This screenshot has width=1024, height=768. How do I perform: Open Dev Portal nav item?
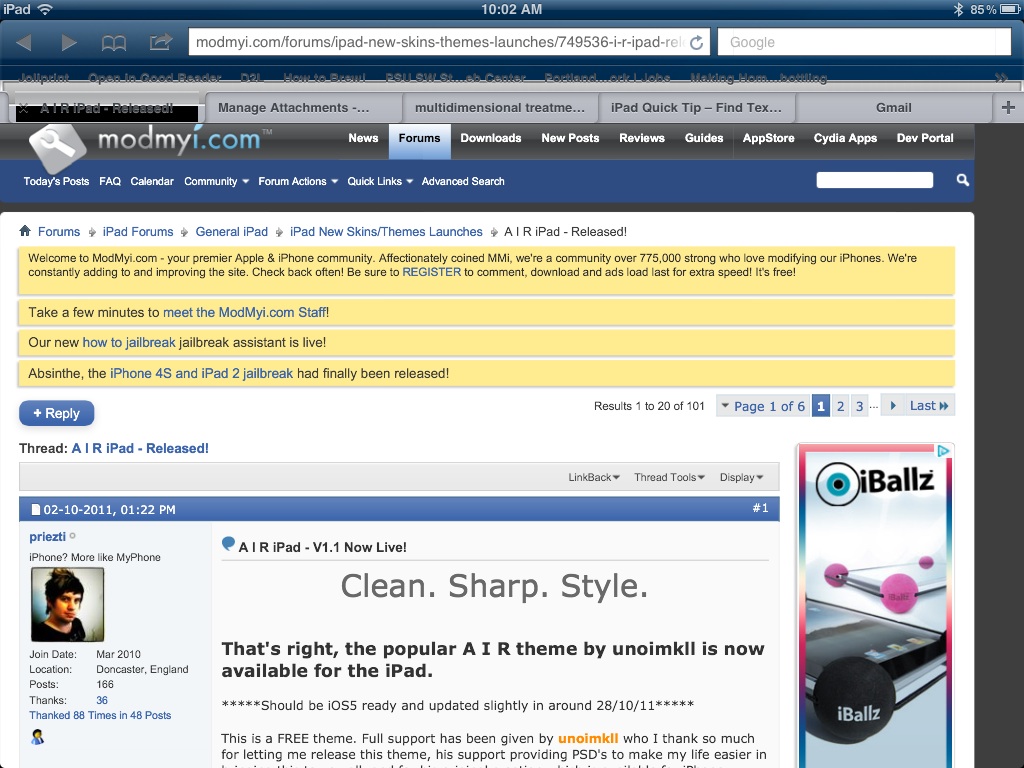pyautogui.click(x=925, y=138)
